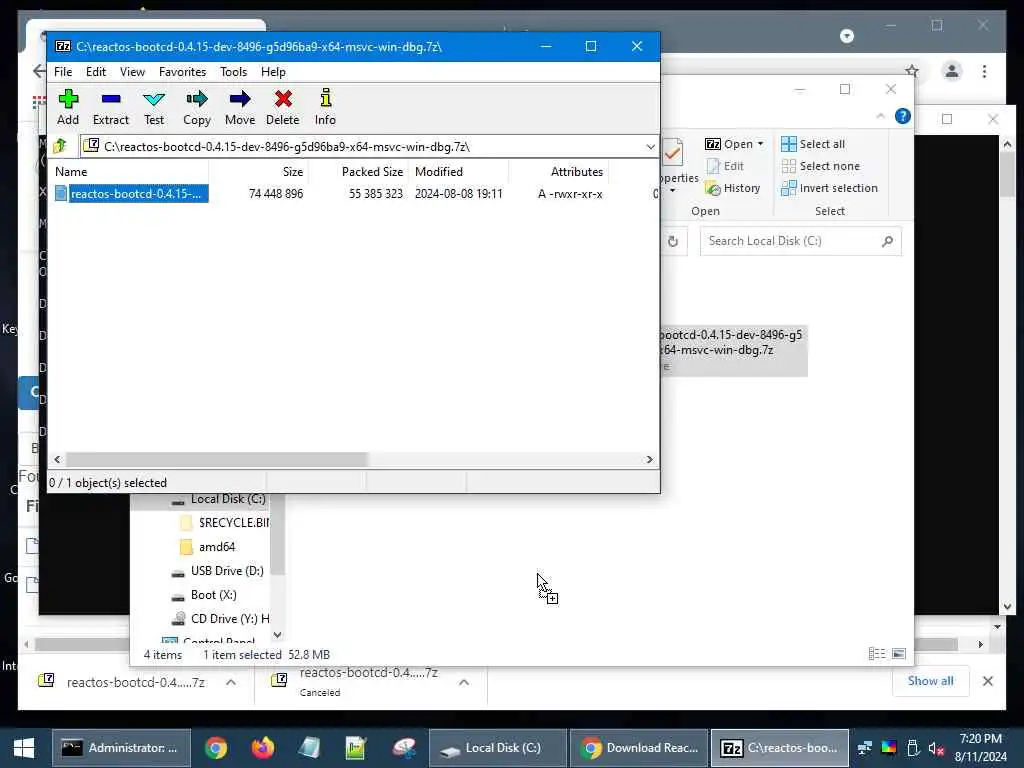Image resolution: width=1024 pixels, height=768 pixels.
Task: Select the Copy toolbar icon
Action: [x=197, y=107]
